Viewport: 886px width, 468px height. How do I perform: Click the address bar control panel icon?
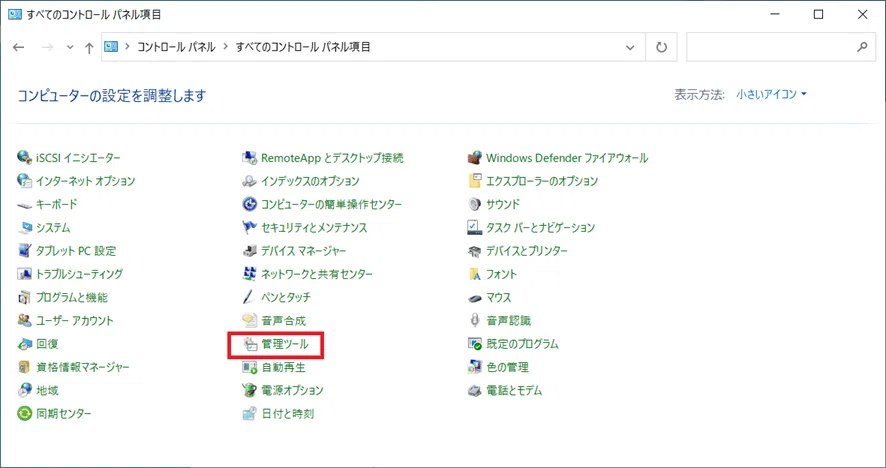(111, 47)
